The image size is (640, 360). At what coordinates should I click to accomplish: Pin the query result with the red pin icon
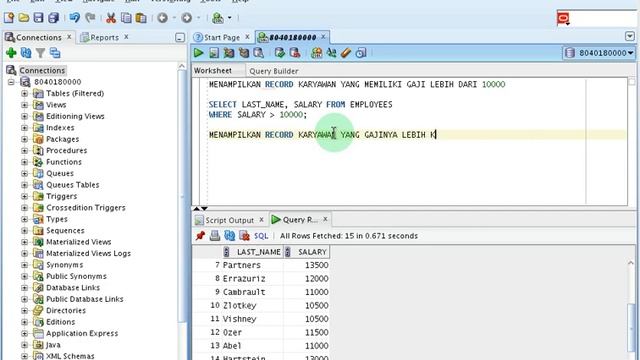(200, 236)
